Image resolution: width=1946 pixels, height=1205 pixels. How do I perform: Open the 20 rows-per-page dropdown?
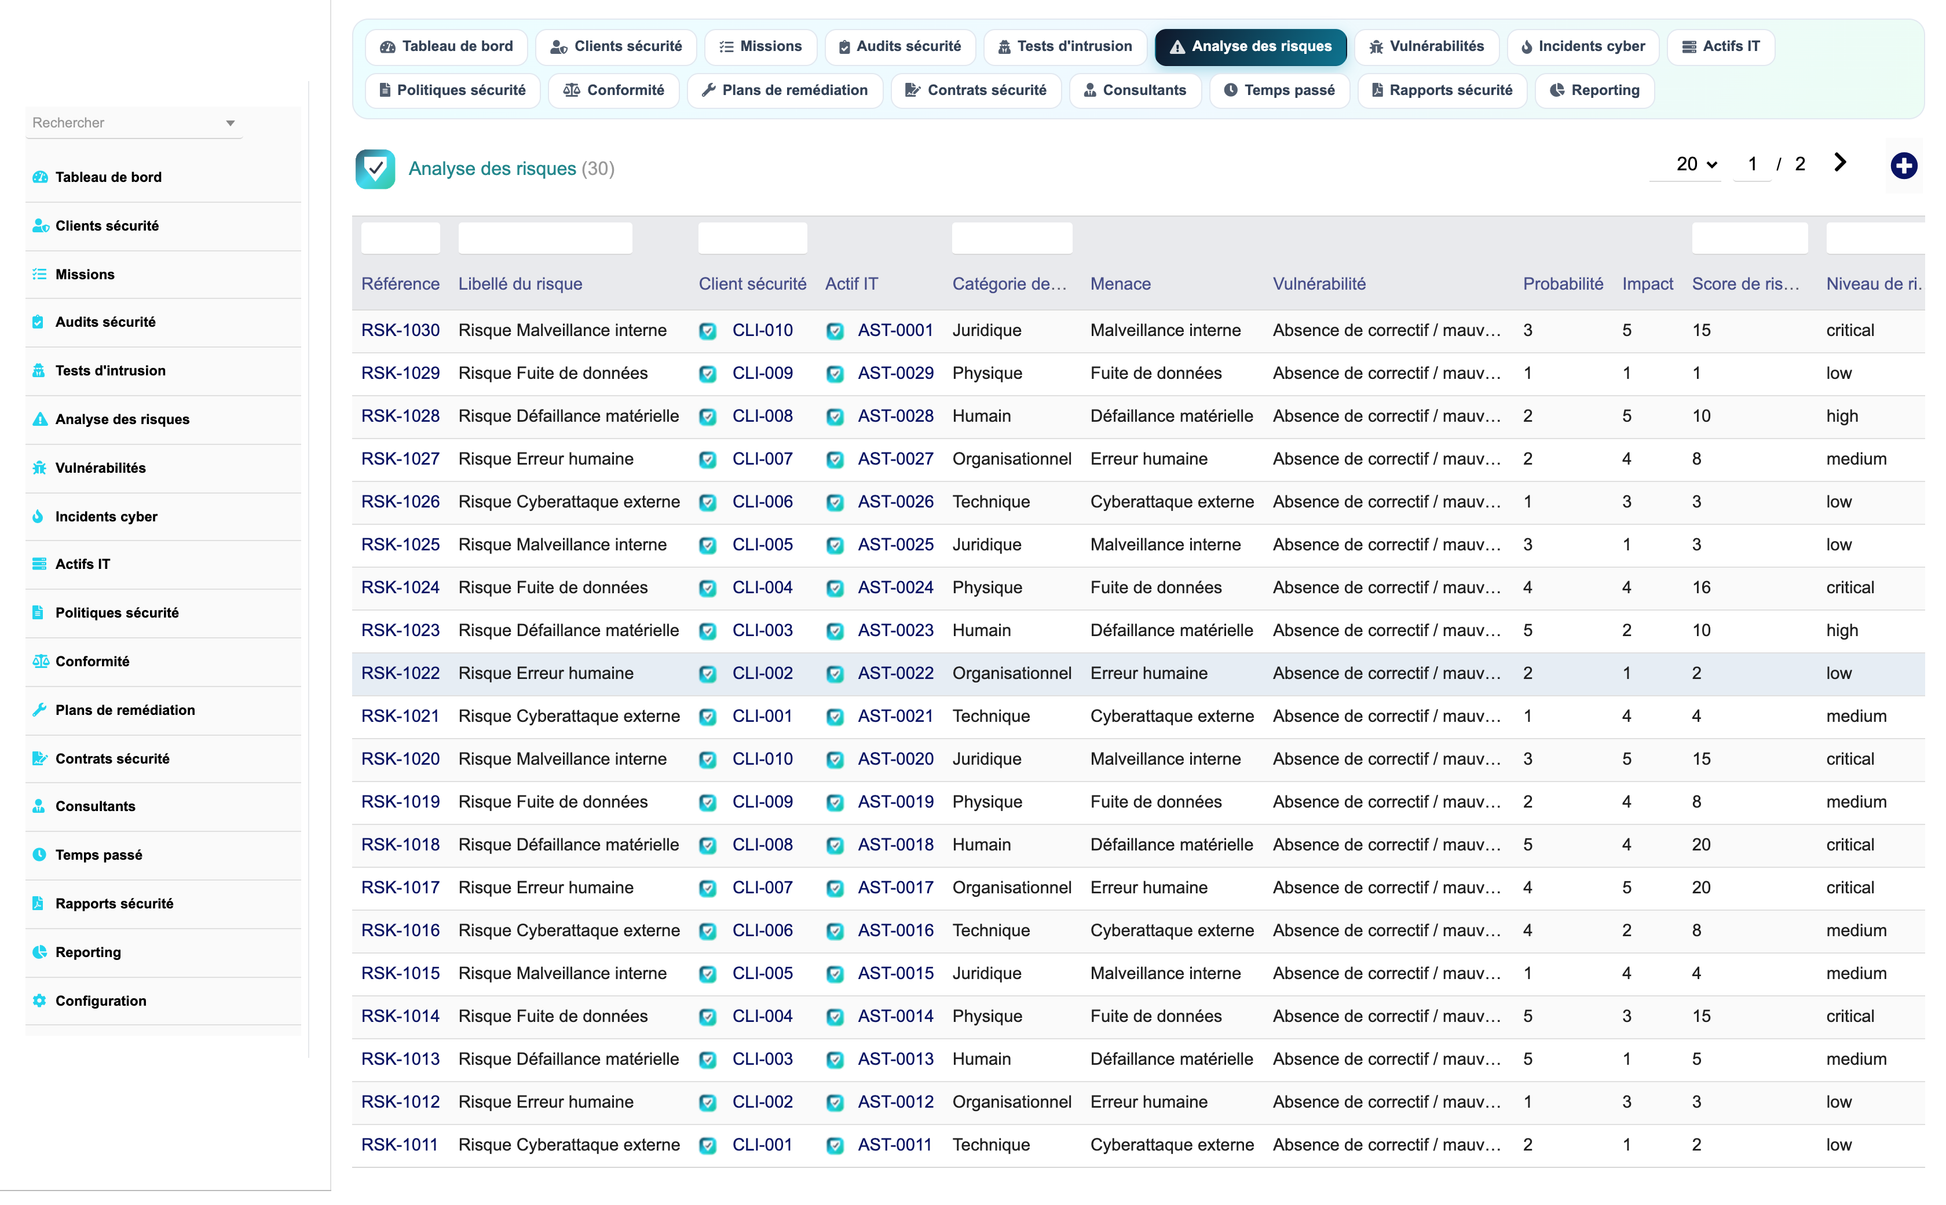pyautogui.click(x=1696, y=164)
